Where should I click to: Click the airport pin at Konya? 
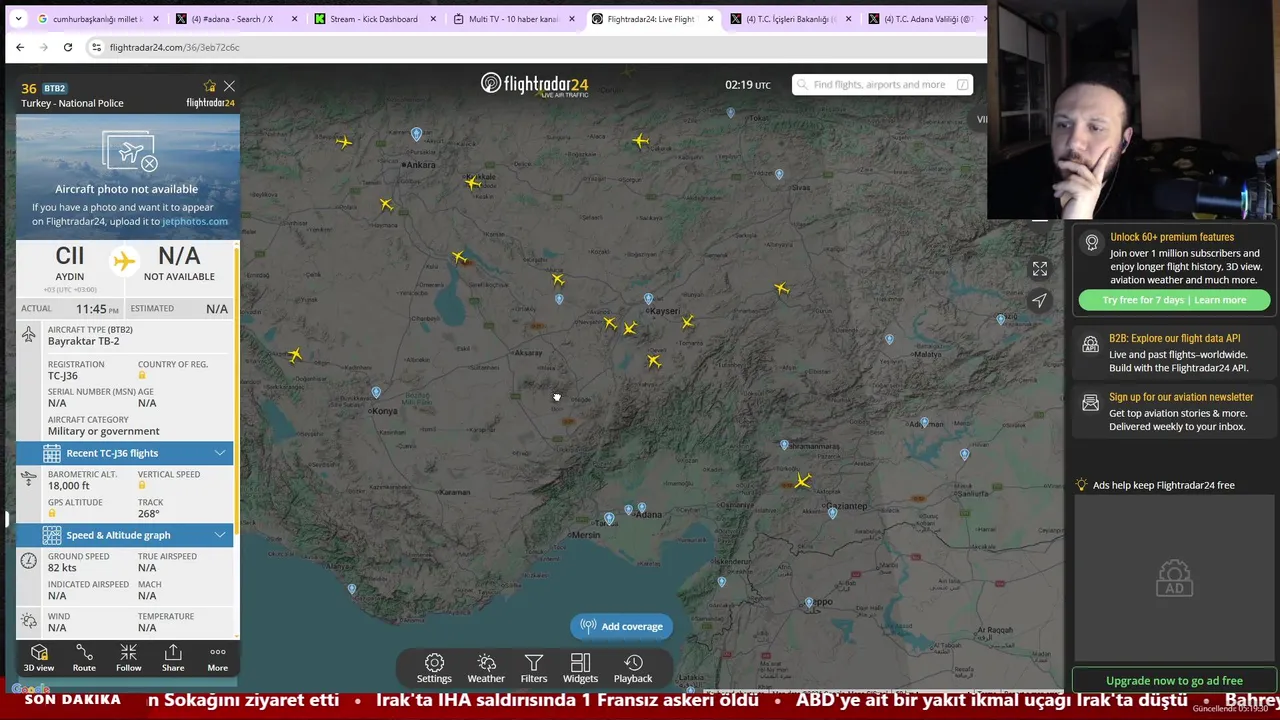(x=376, y=394)
